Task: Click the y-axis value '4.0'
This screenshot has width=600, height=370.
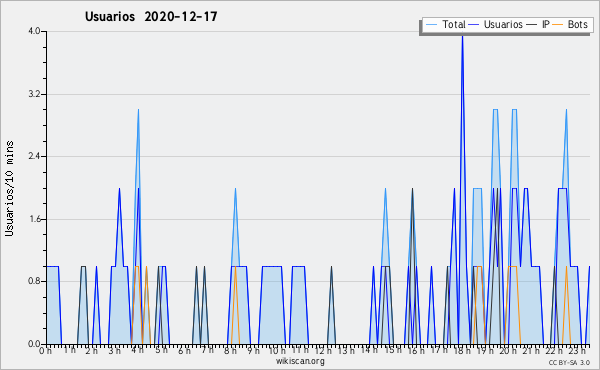Action: click(x=35, y=31)
